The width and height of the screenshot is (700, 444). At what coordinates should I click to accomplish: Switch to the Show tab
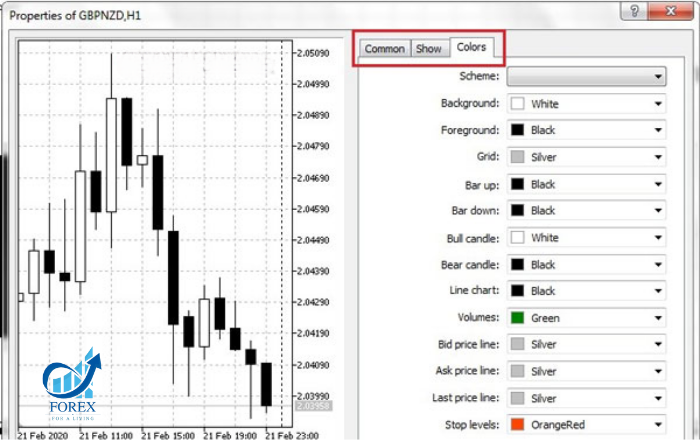pos(429,49)
